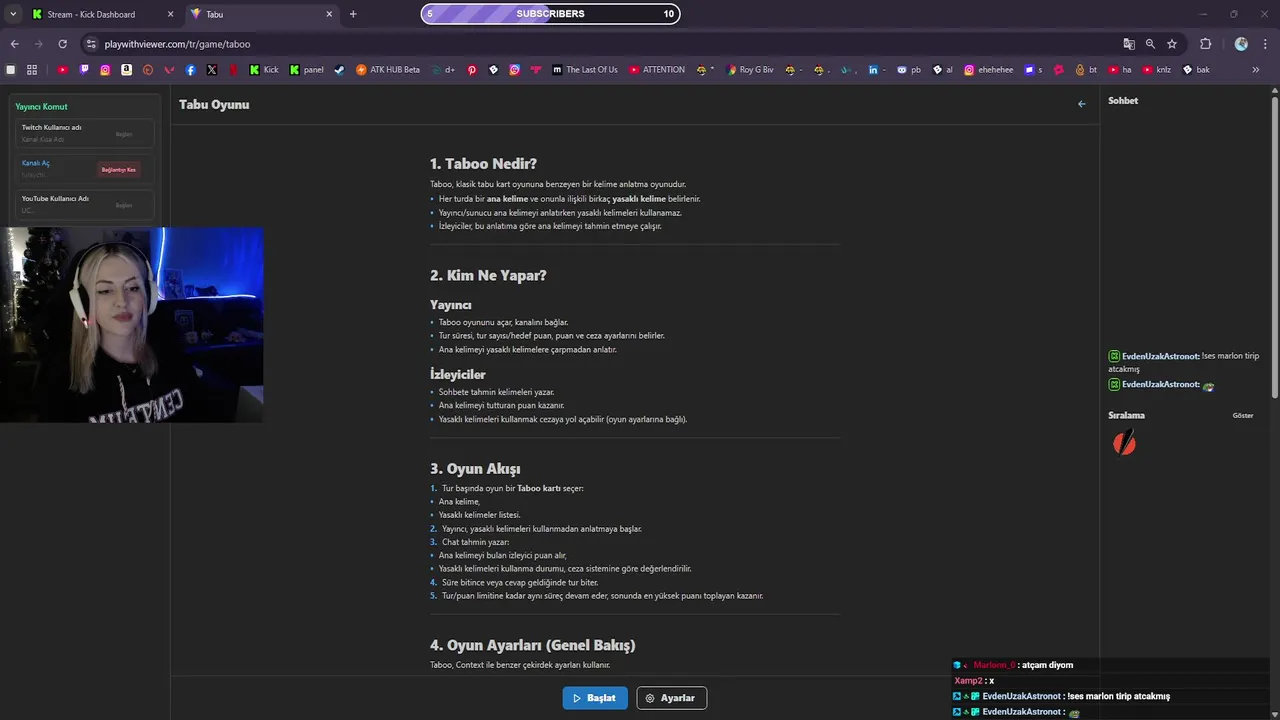Open the ATTENTION YouTube bookmark
The width and height of the screenshot is (1280, 720).
tap(657, 70)
